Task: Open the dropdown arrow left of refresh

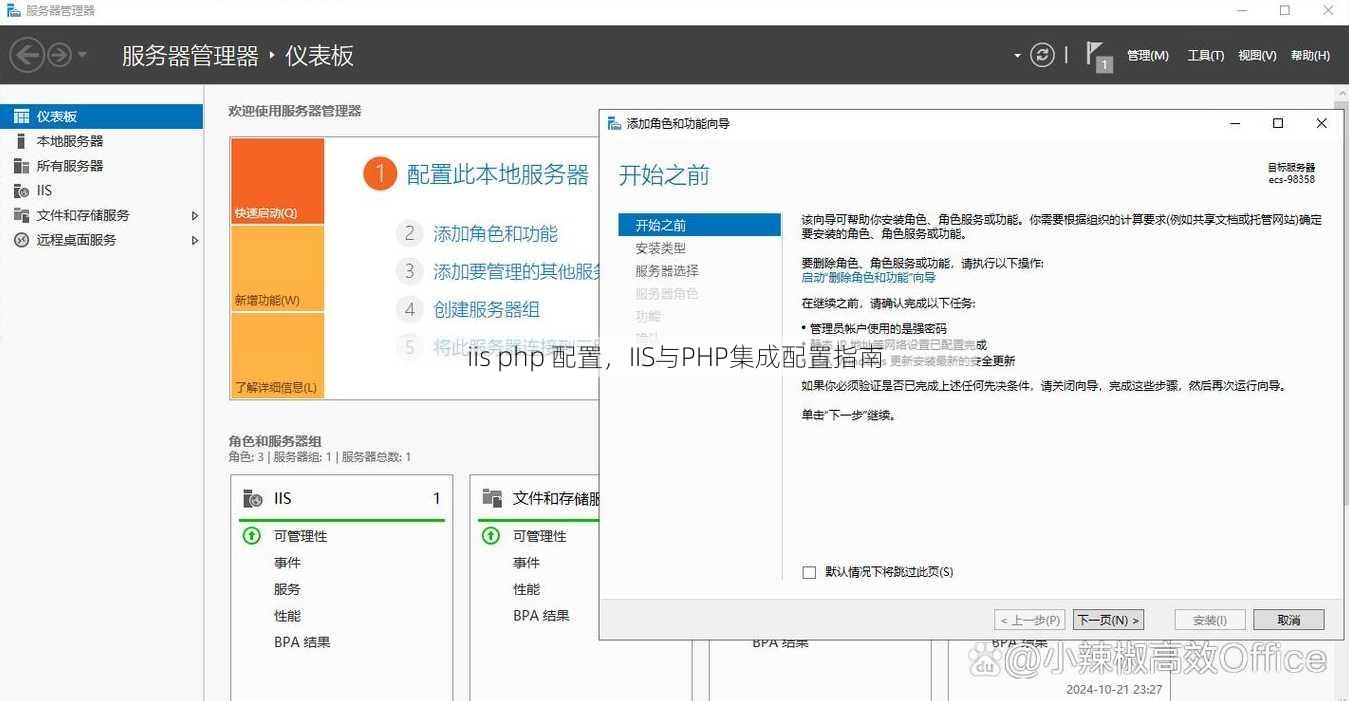Action: tap(1017, 56)
